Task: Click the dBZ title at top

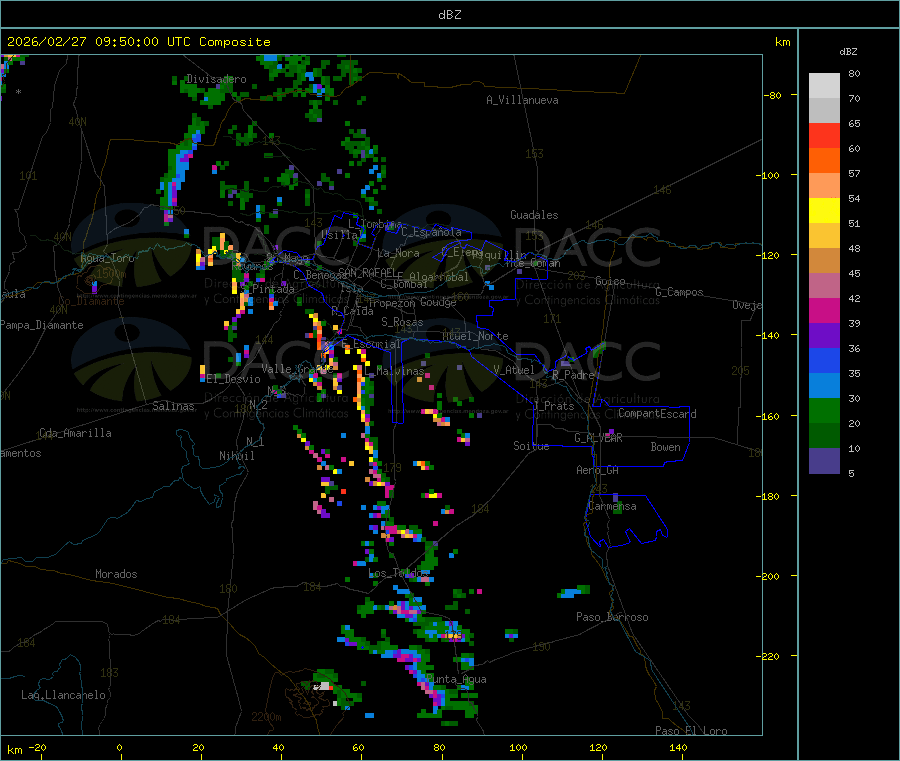Action: tap(449, 14)
